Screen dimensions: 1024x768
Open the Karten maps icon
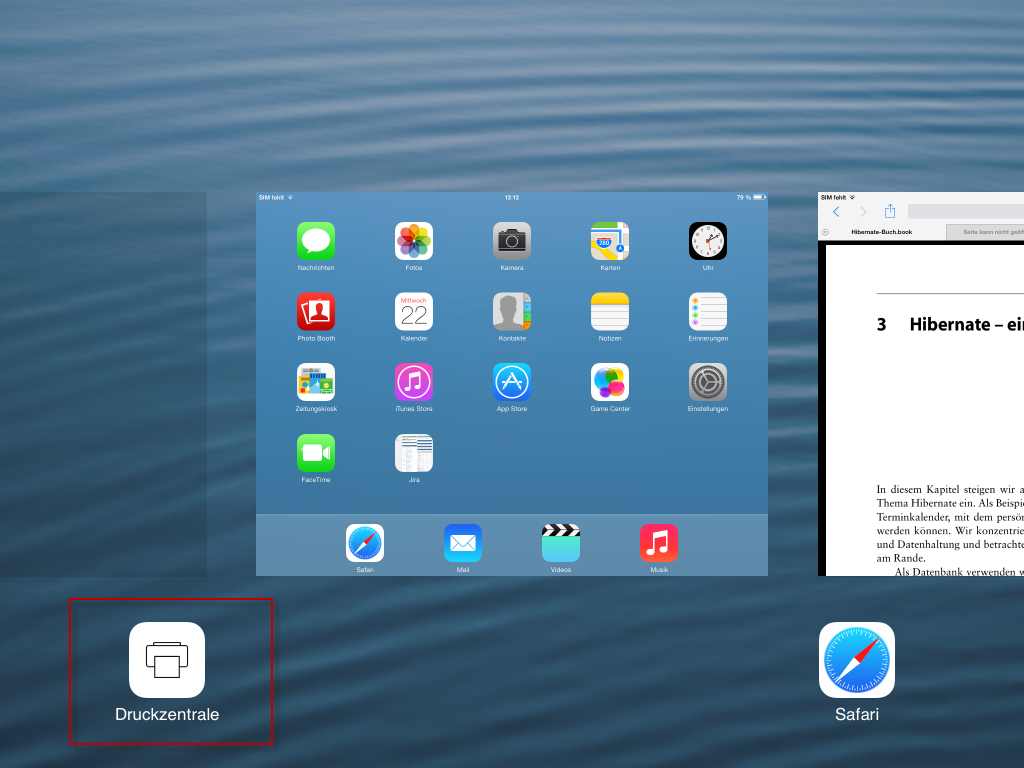pyautogui.click(x=610, y=241)
